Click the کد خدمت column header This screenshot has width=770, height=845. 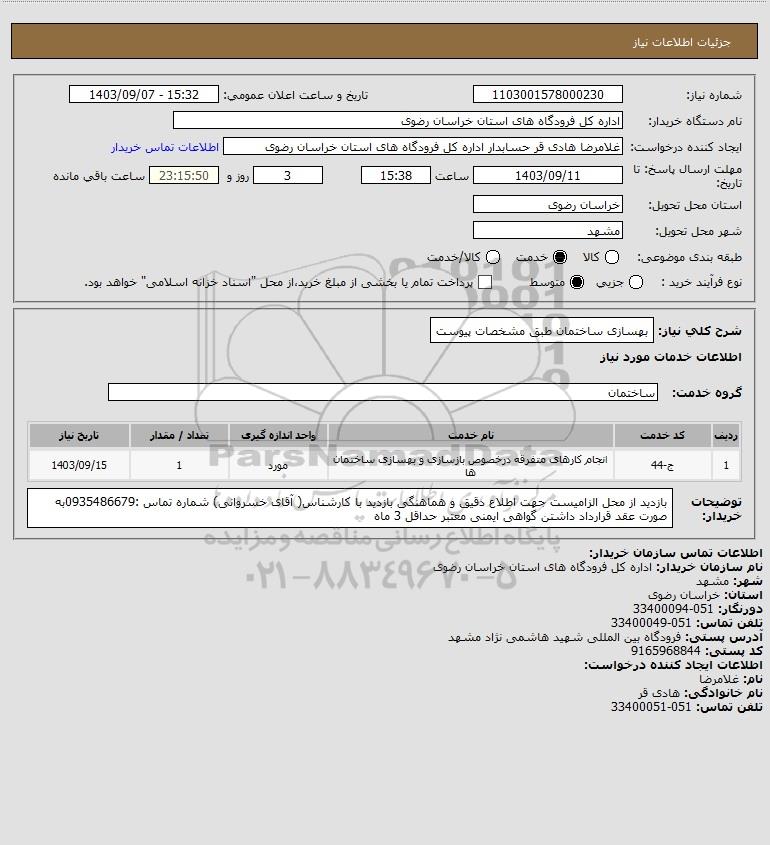tap(662, 435)
